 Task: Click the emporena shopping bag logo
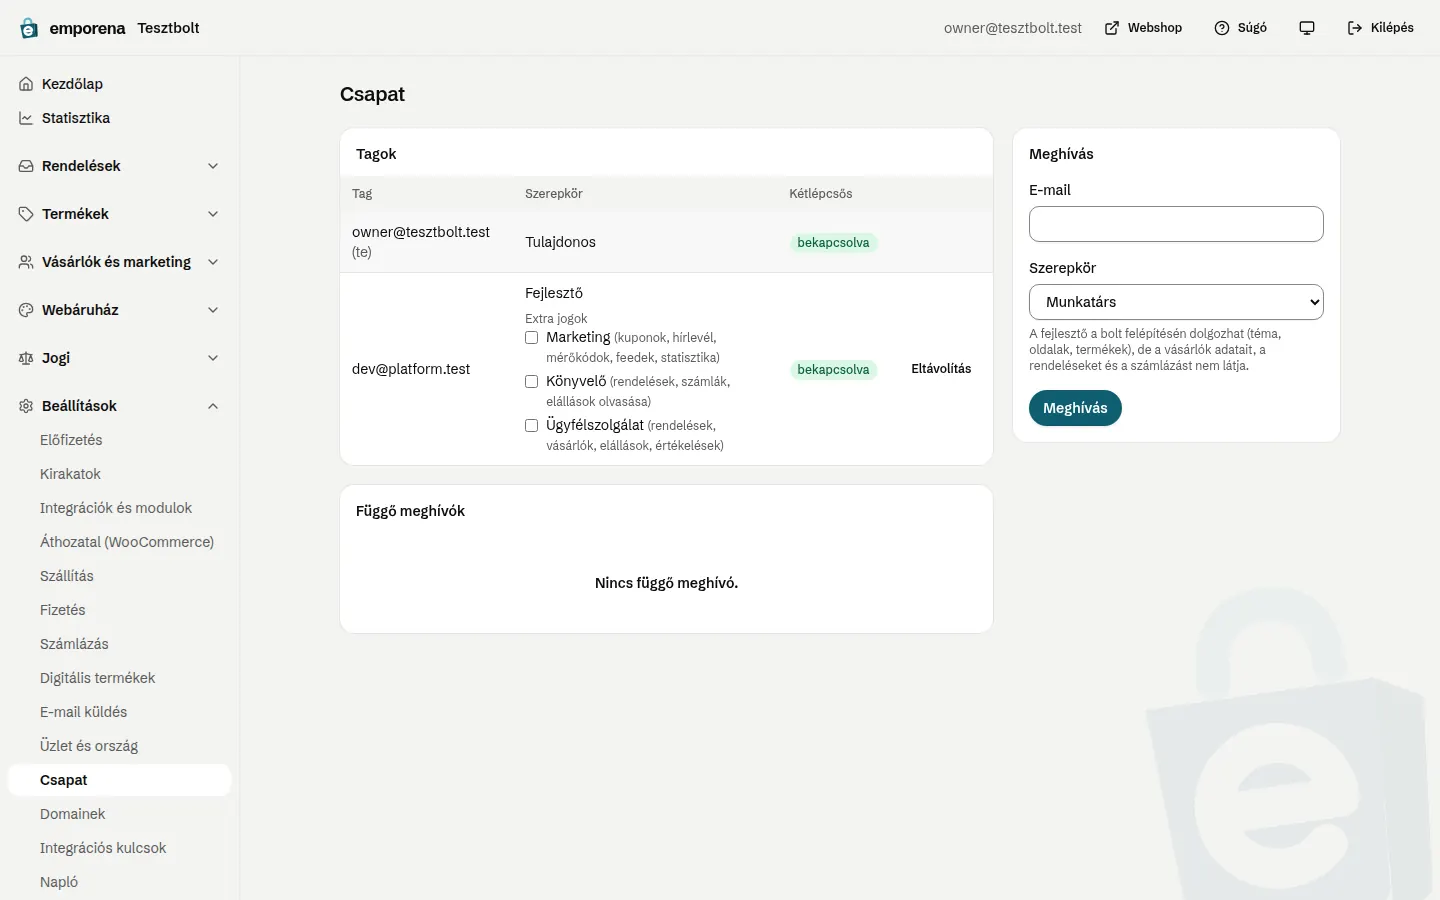tap(29, 28)
